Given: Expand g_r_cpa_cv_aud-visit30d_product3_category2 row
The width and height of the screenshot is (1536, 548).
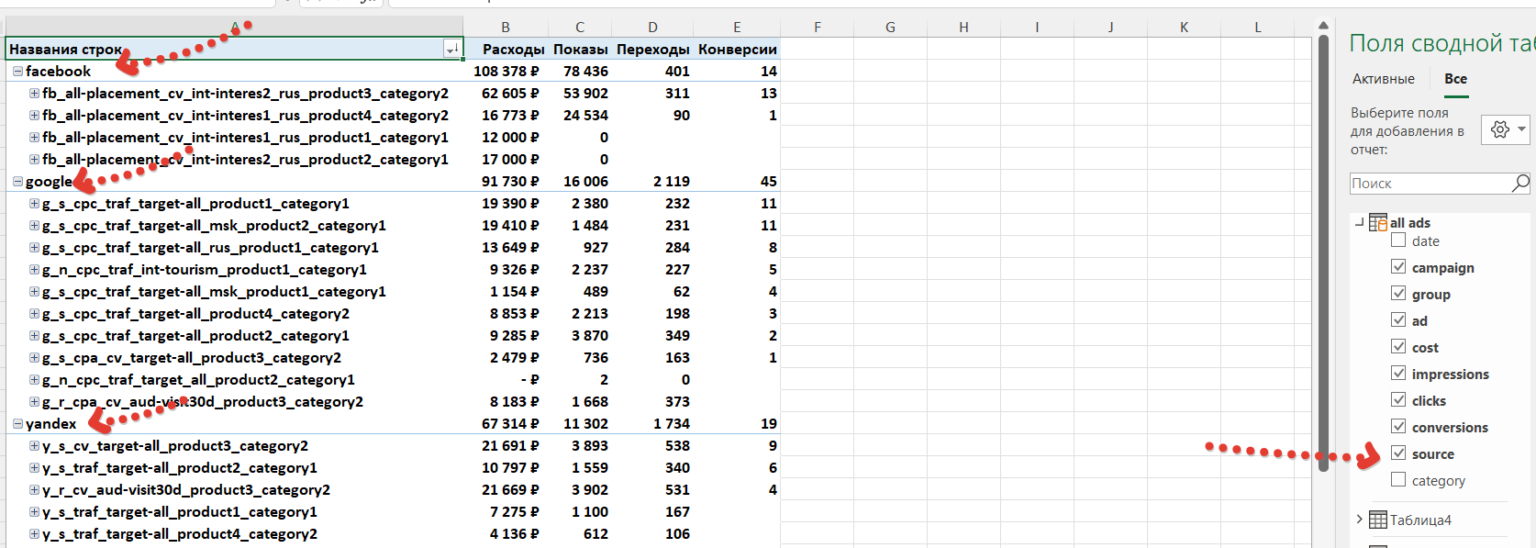Looking at the screenshot, I should coord(35,402).
